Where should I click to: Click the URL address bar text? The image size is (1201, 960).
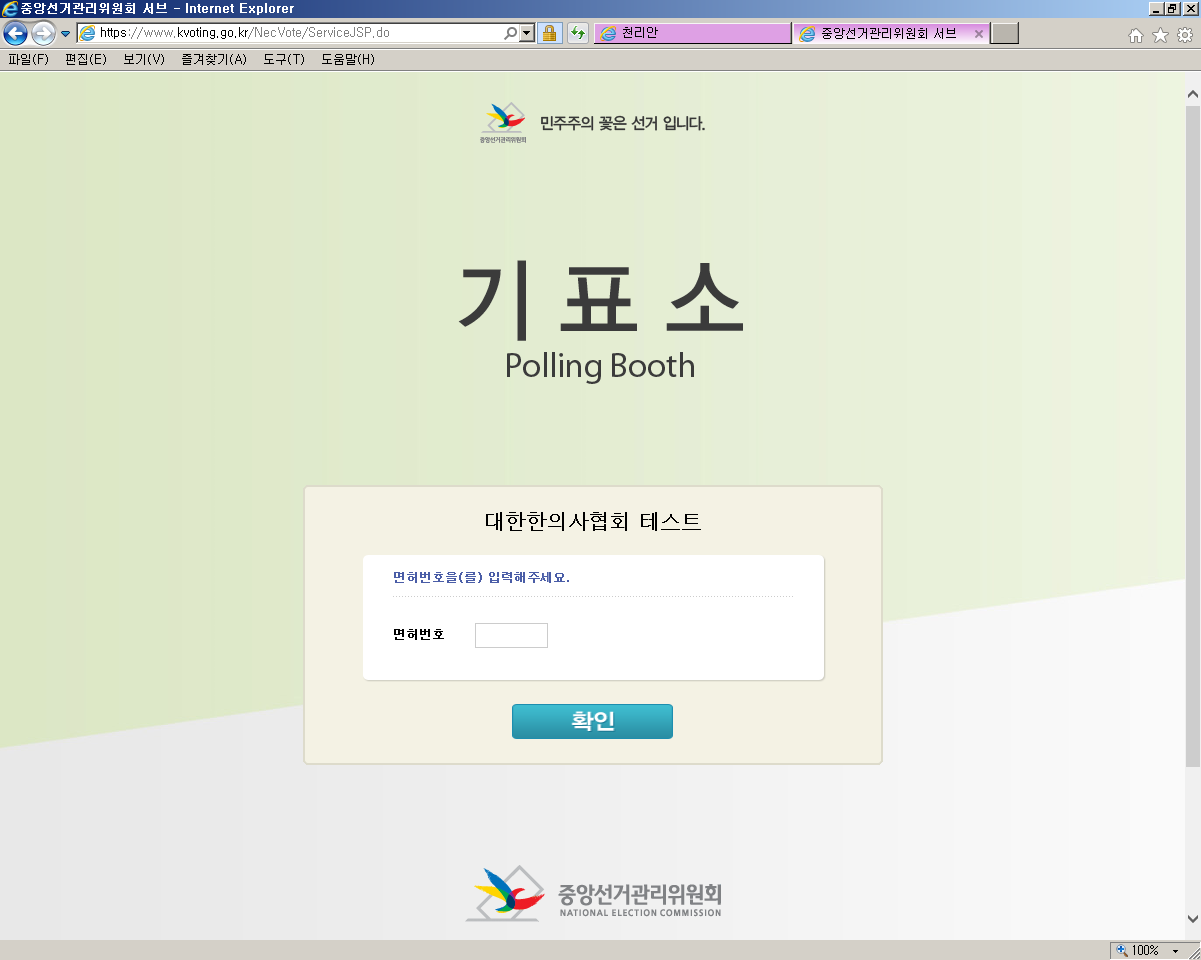[300, 33]
